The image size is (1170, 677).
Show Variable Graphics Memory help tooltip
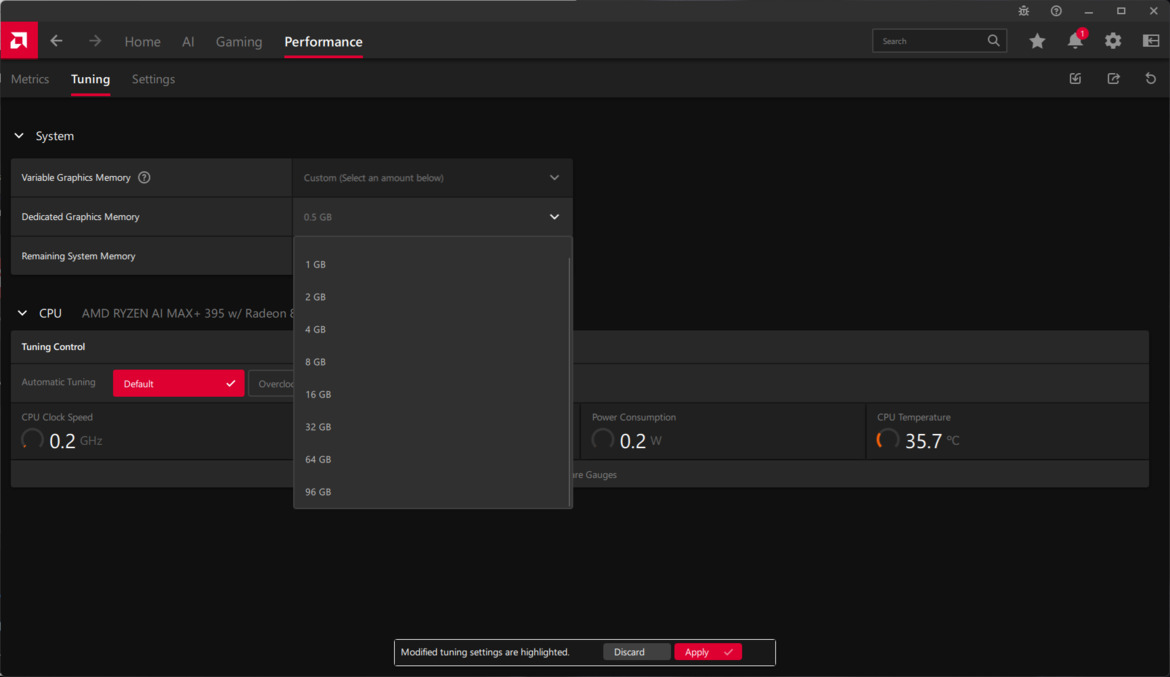(x=144, y=178)
